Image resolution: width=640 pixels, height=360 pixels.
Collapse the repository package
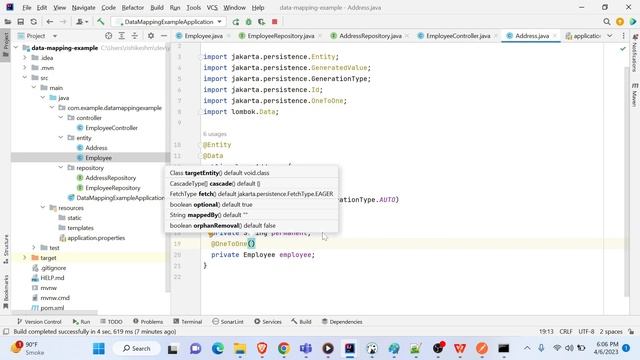(x=61, y=168)
